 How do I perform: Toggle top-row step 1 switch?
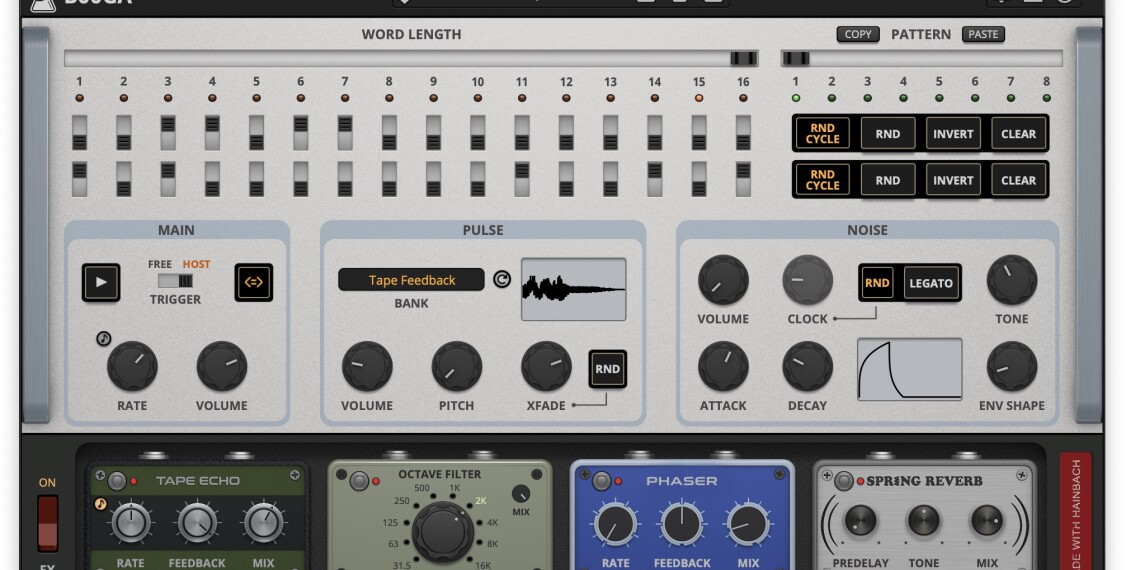79,132
